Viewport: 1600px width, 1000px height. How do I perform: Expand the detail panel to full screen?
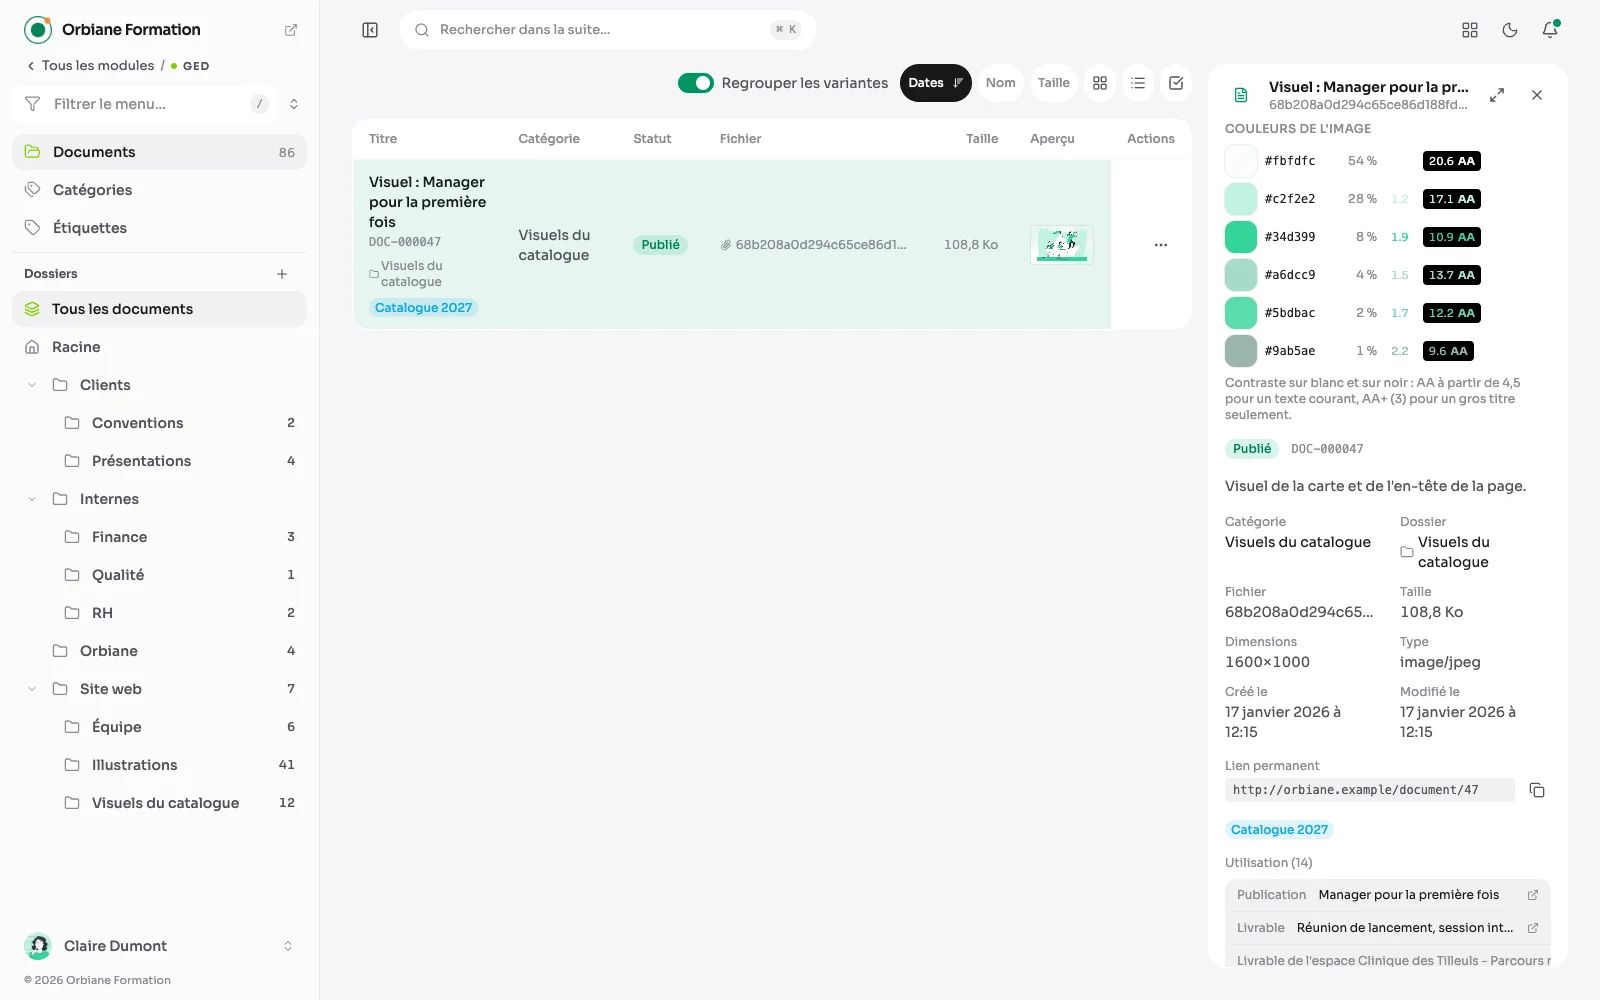1497,95
